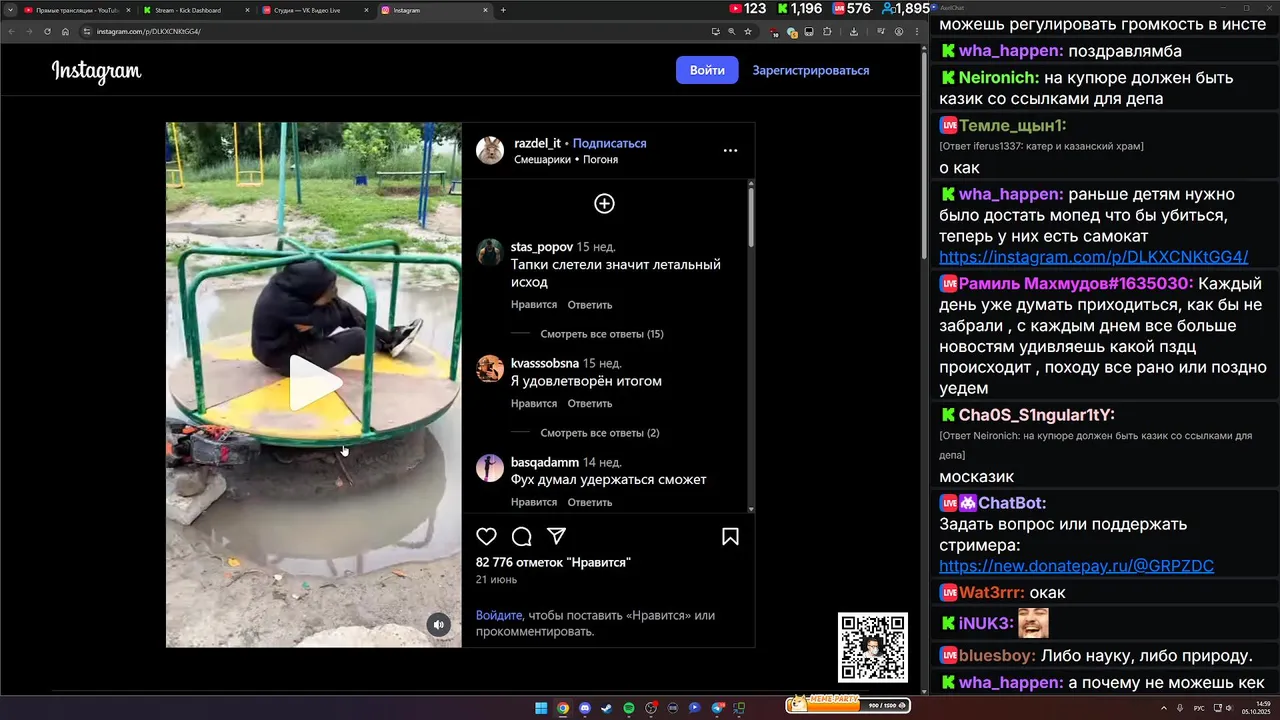Open Discord from the taskbar
The image size is (1280, 720).
pyautogui.click(x=585, y=708)
